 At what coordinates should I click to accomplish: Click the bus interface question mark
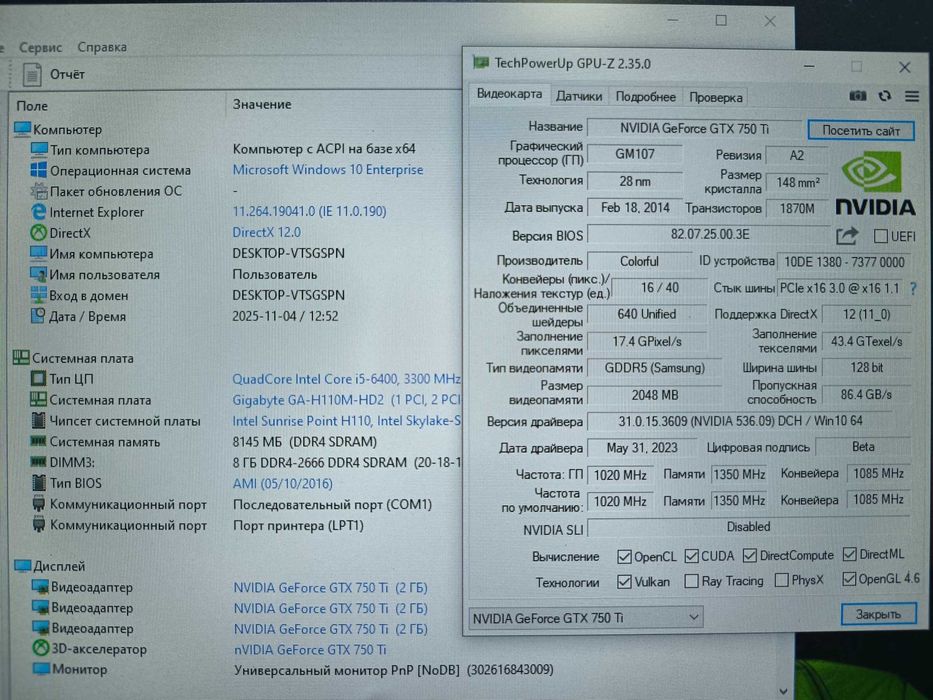913,289
